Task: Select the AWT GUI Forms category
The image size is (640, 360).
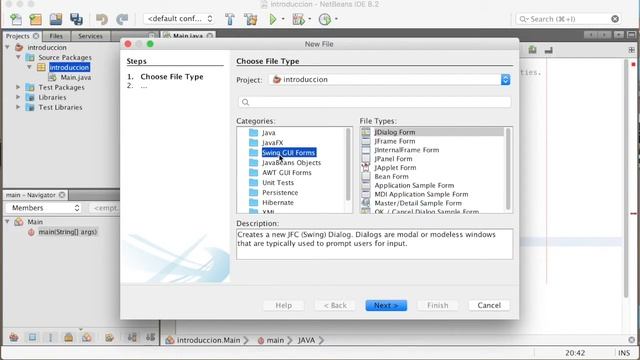Action: [287, 173]
